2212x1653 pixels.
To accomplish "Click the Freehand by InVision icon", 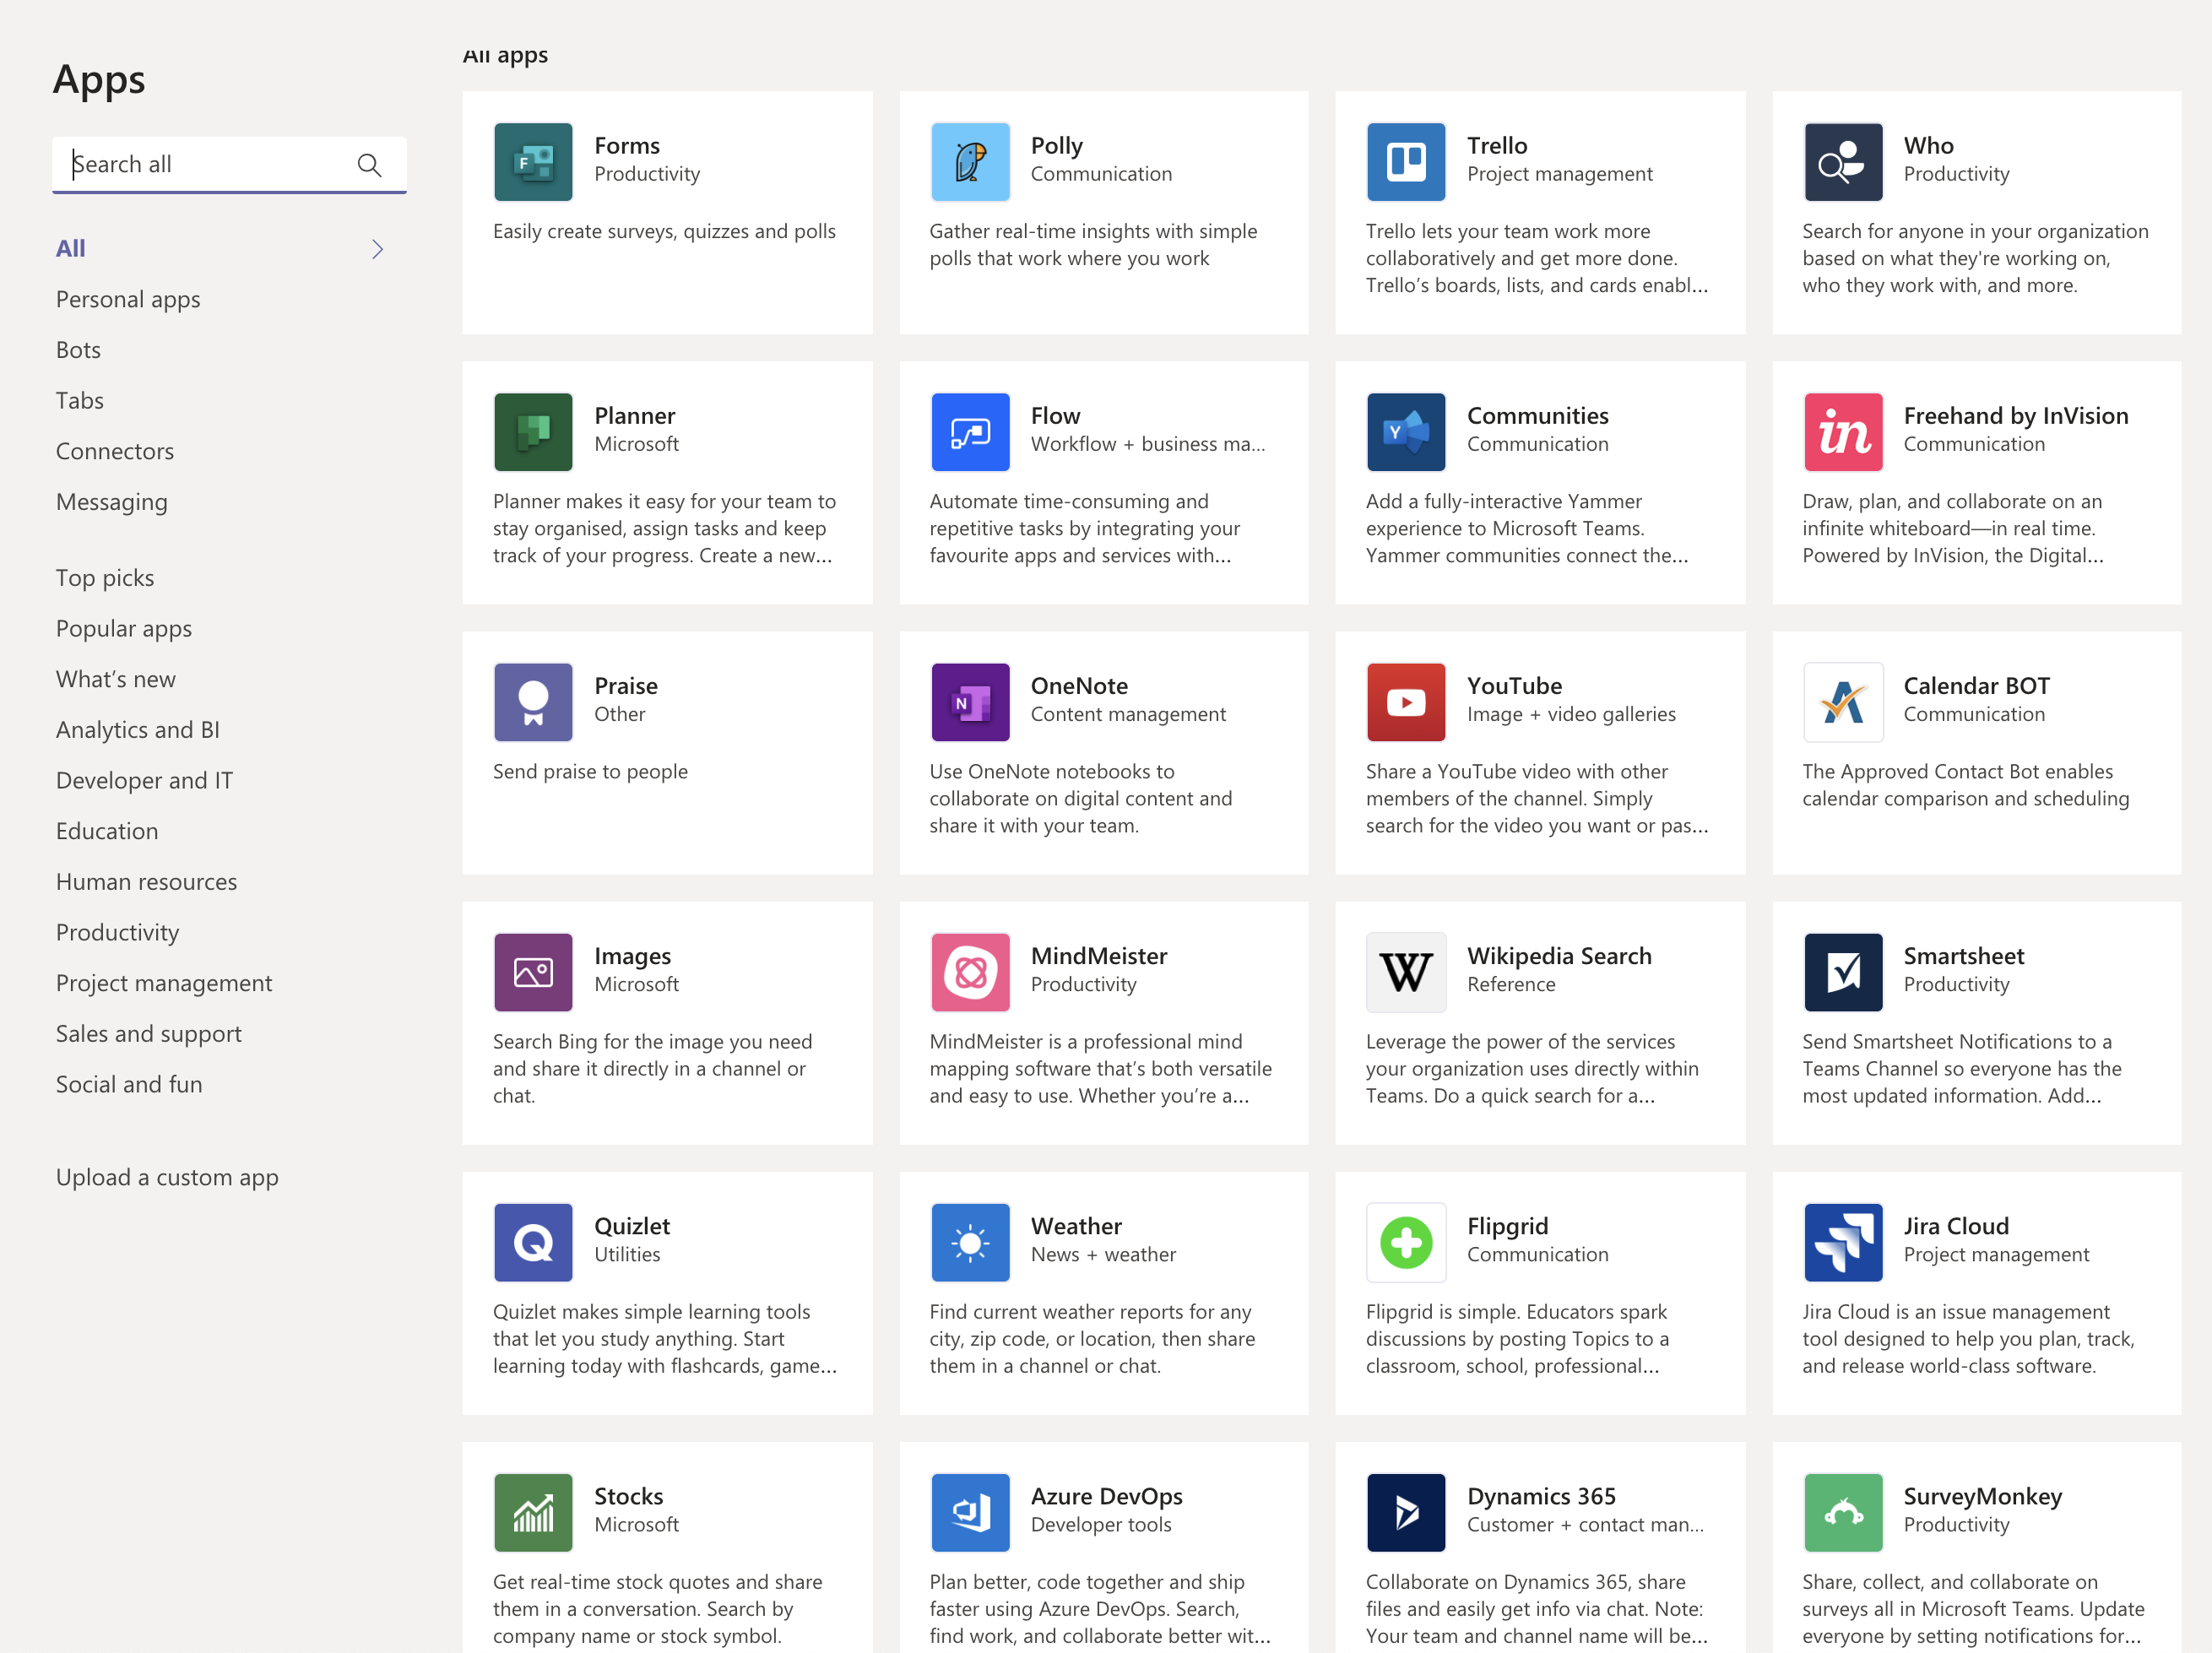I will point(1843,432).
